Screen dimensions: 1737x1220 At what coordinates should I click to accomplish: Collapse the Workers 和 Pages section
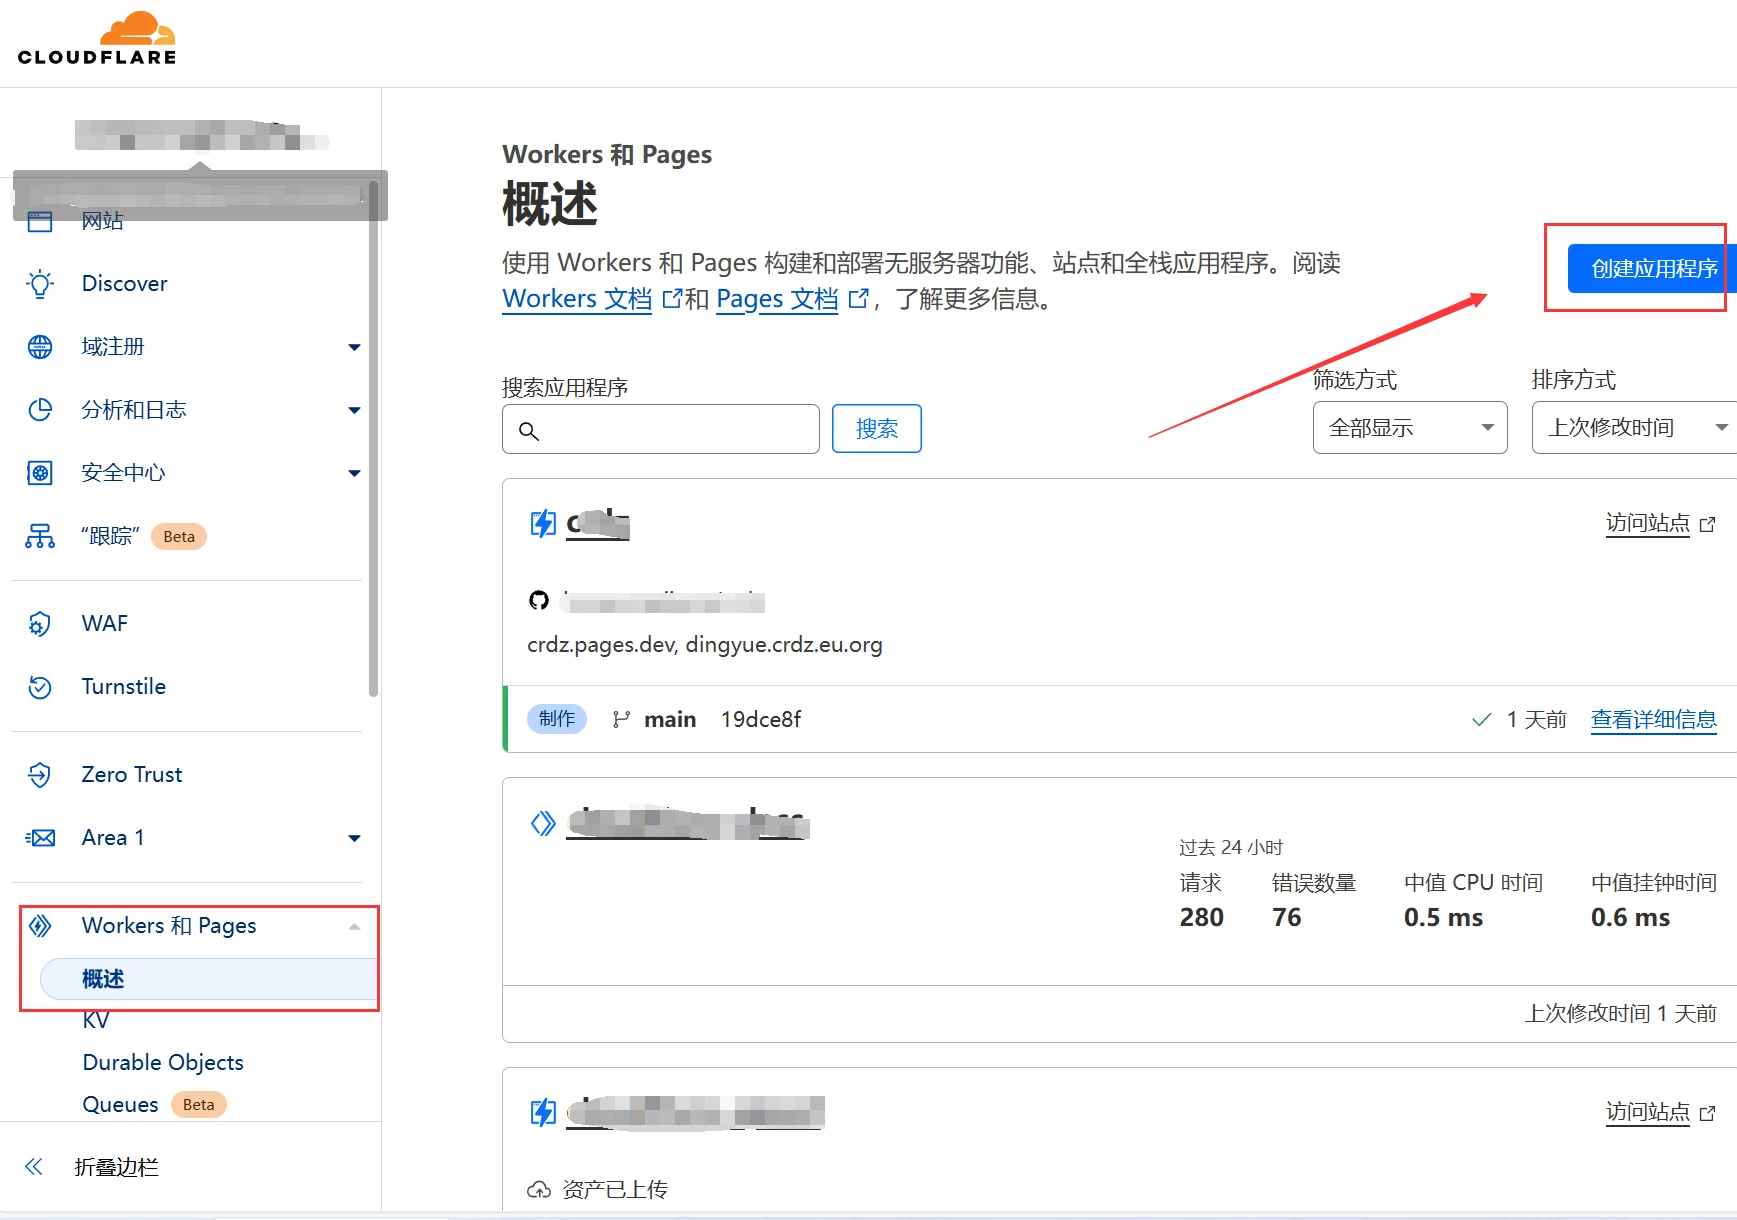coord(354,926)
